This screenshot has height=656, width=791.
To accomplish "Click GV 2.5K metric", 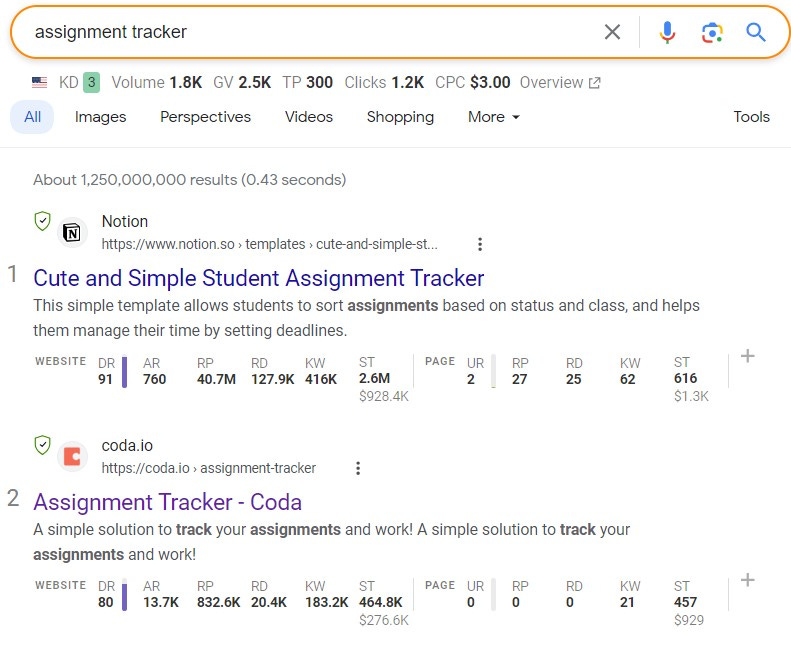I will pos(242,82).
